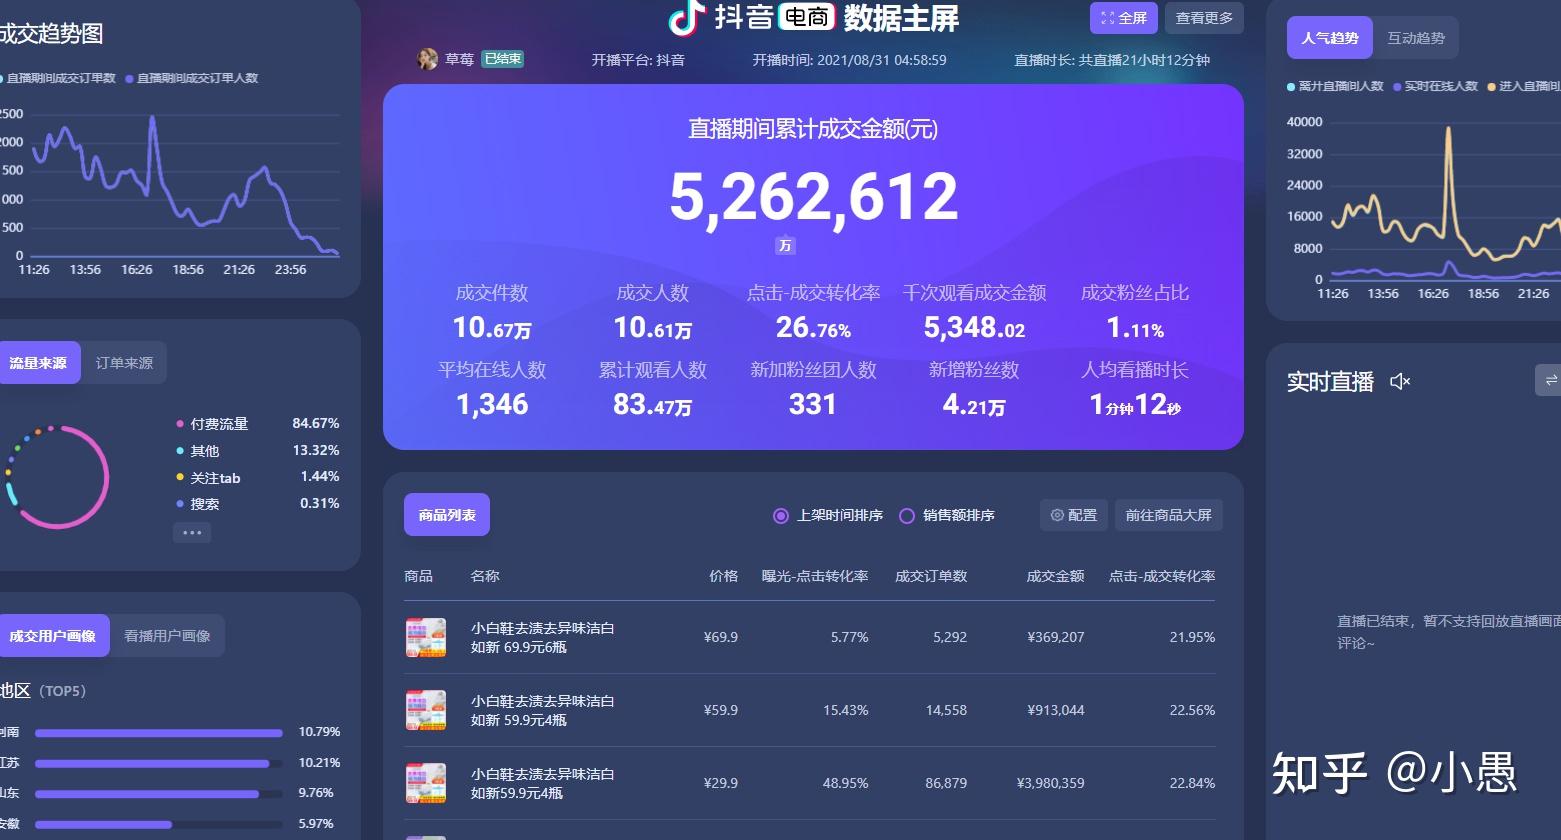The height and width of the screenshot is (840, 1561).
Task: Click the 10.79% region bar
Action: (x=159, y=733)
